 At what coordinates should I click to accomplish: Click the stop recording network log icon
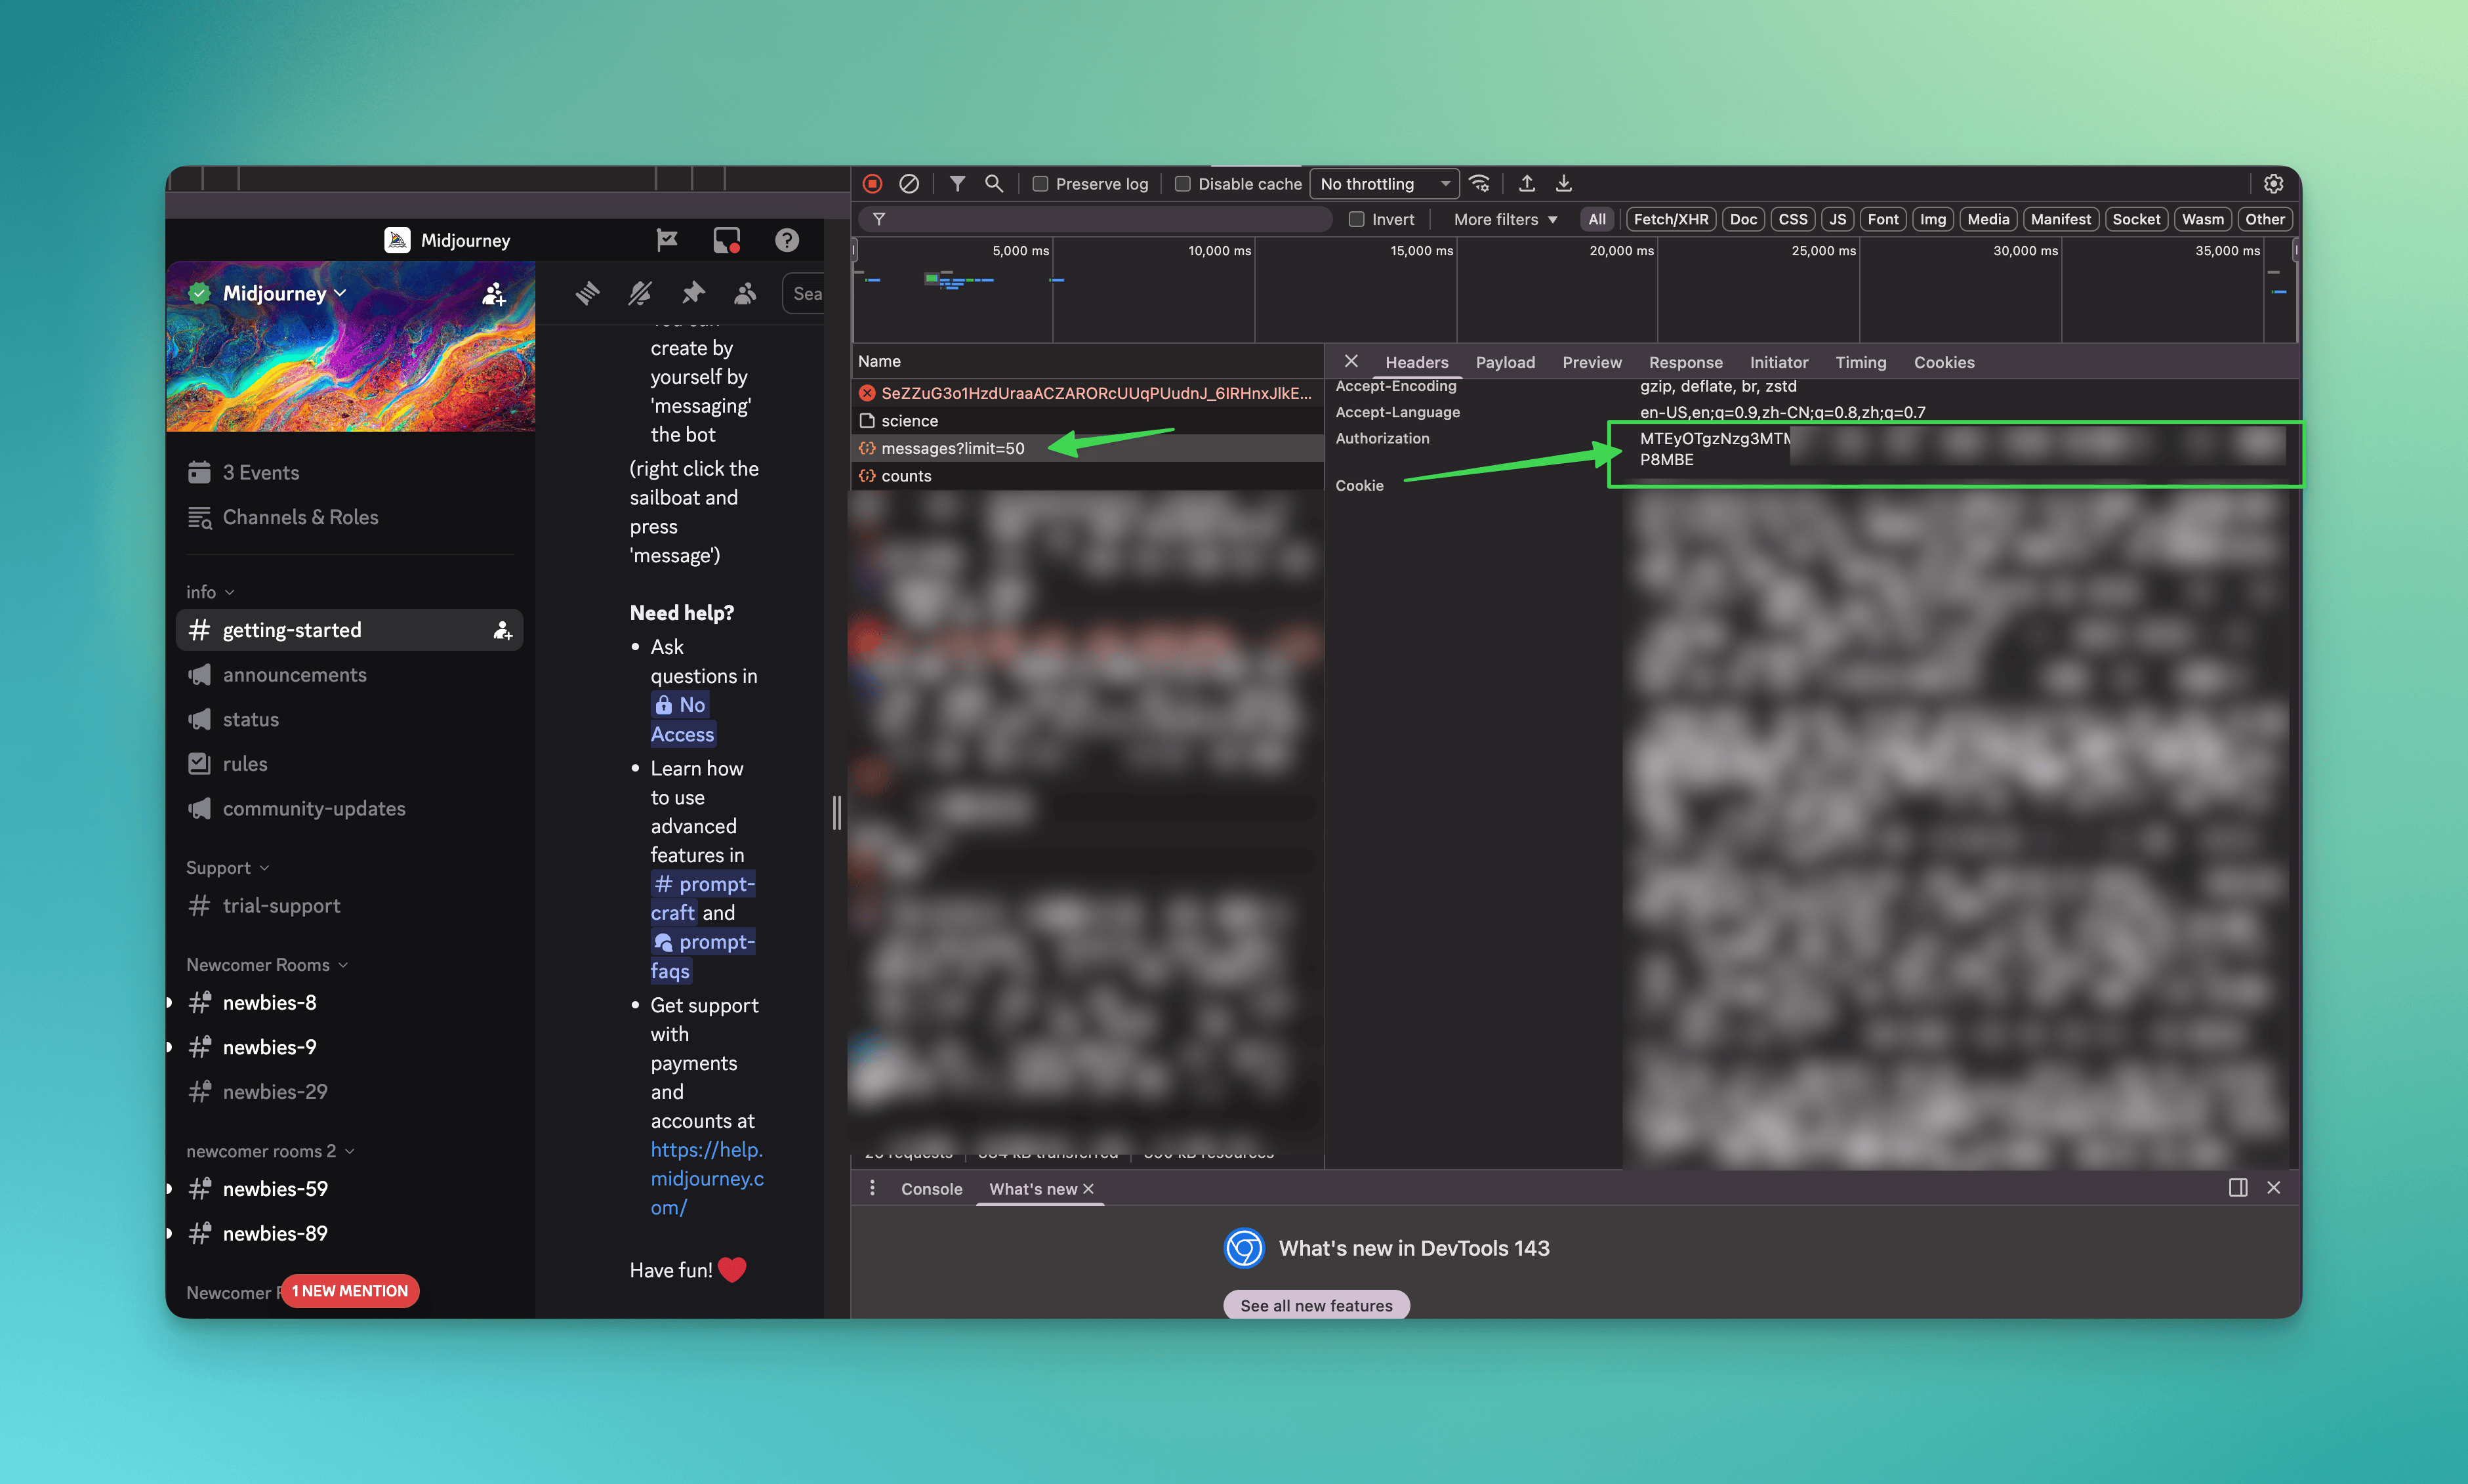[872, 184]
